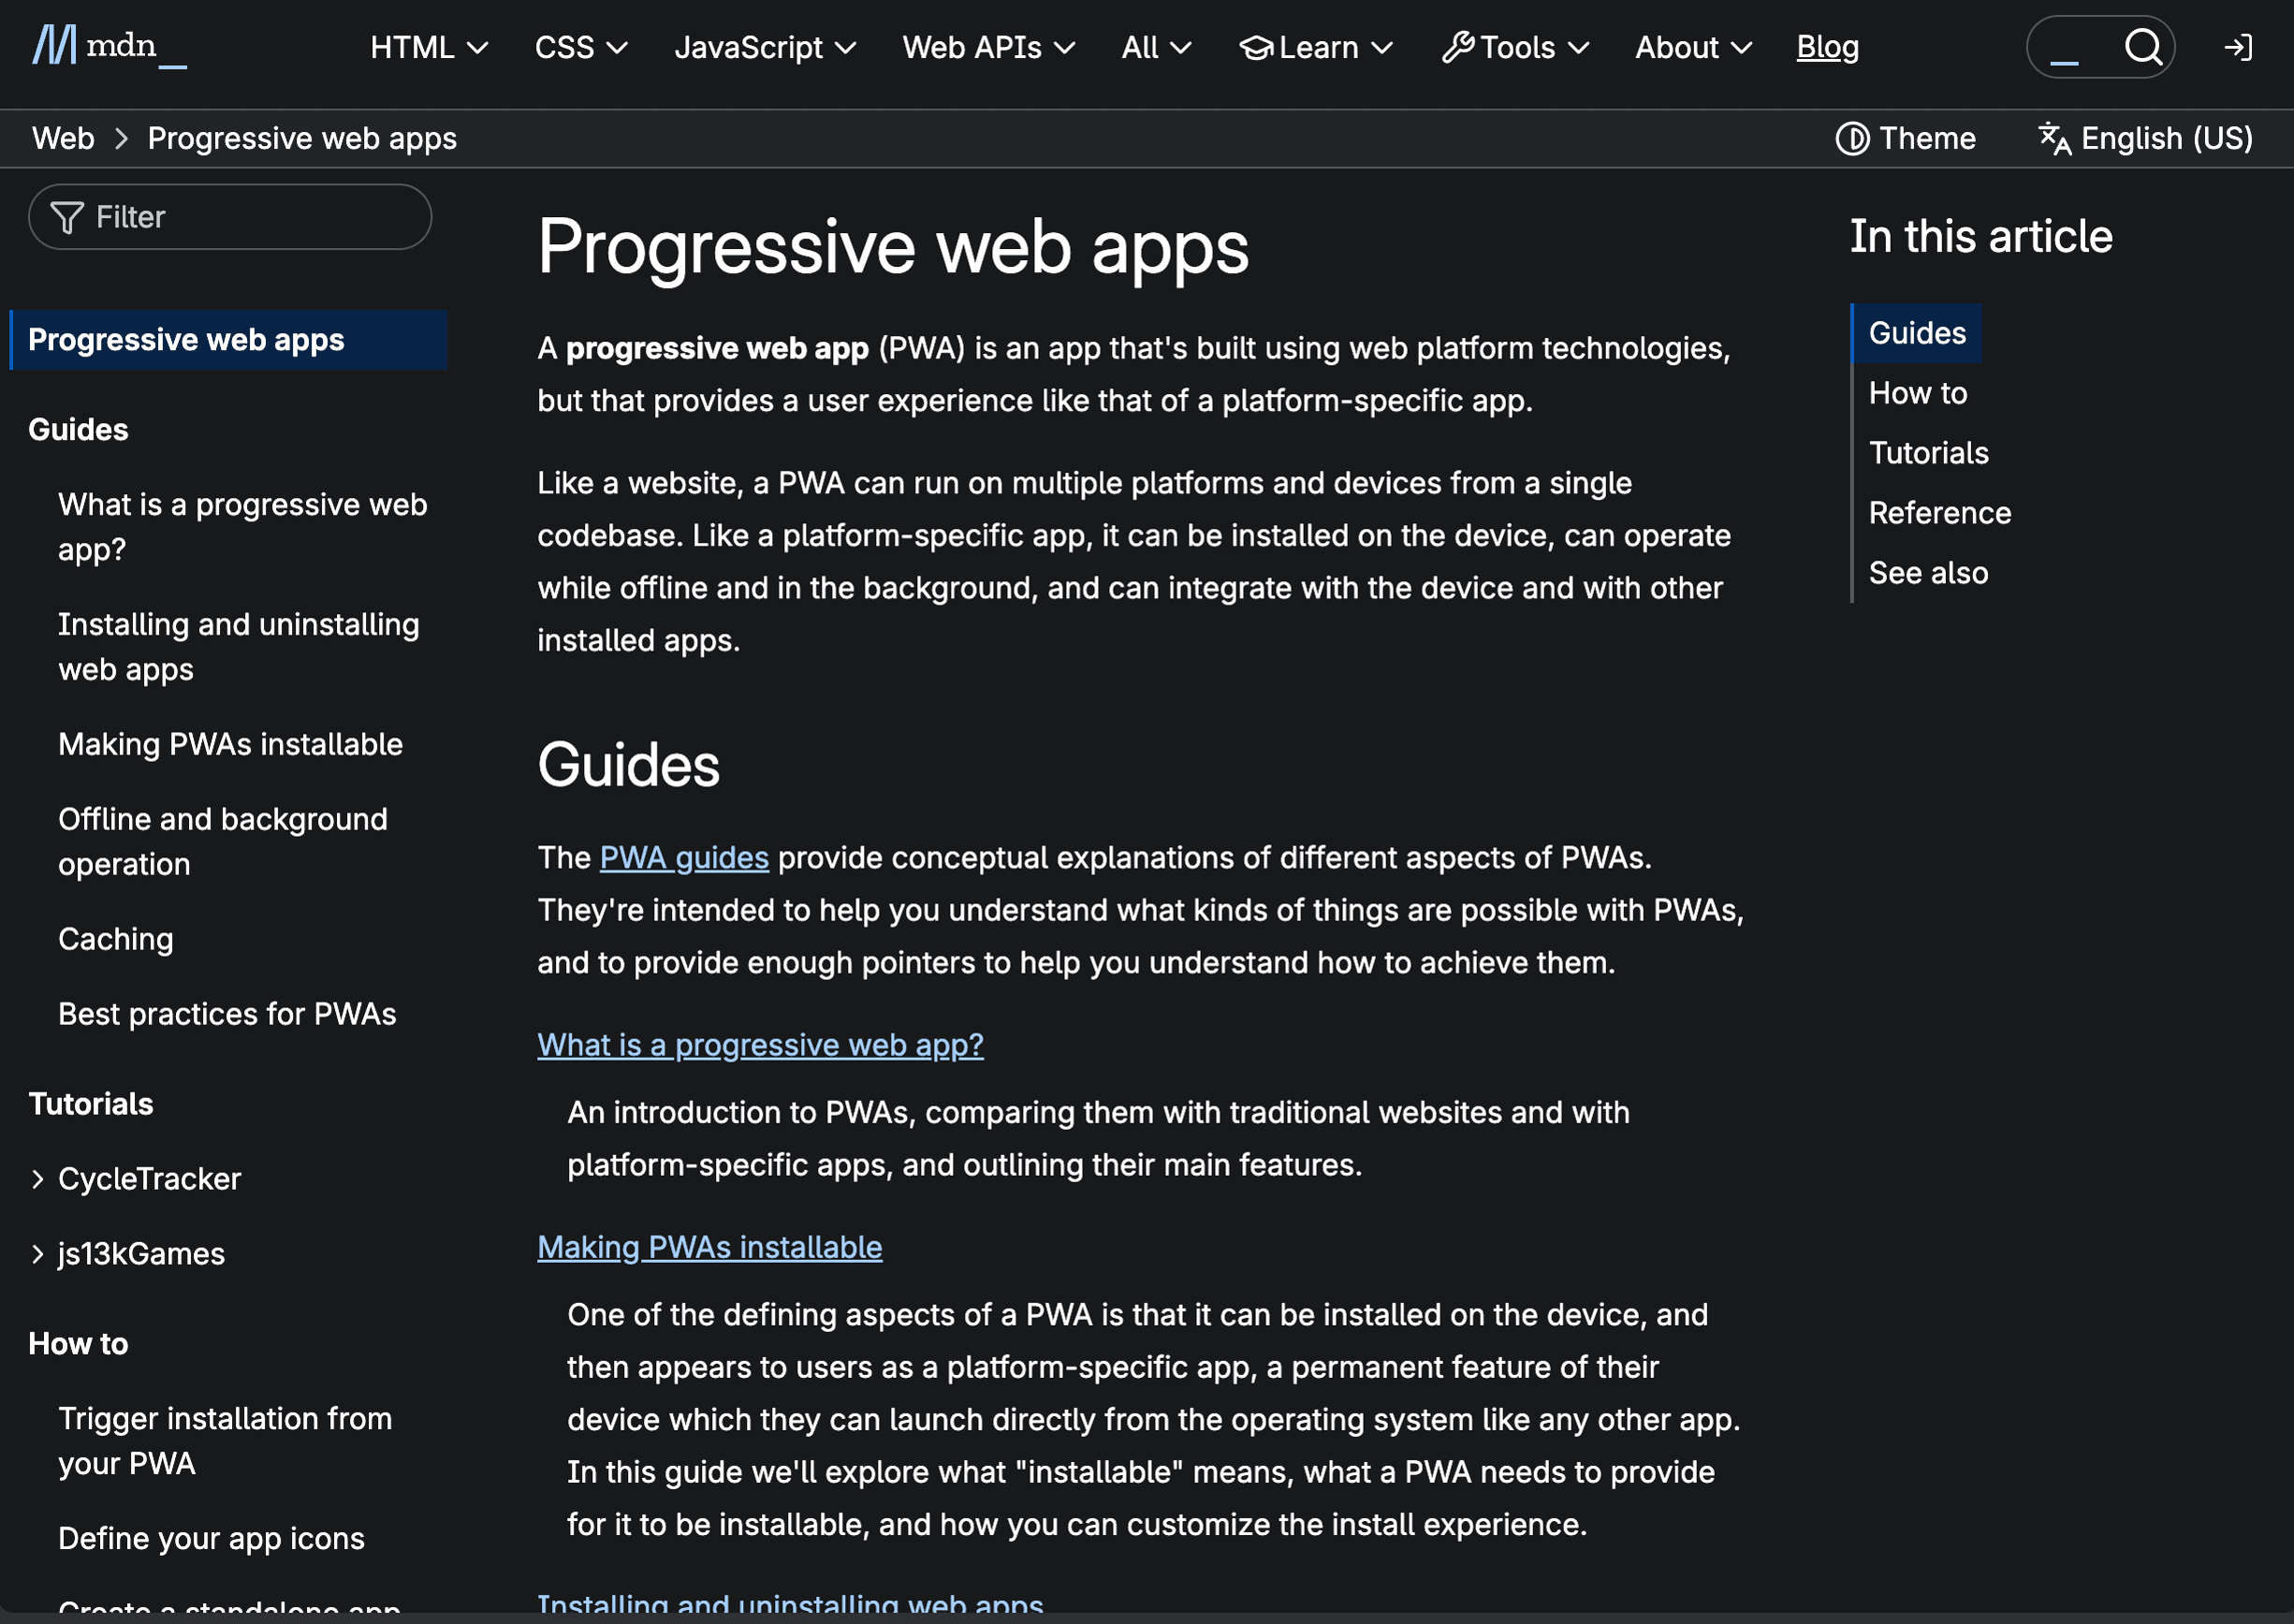Open the Caching guide in sidebar

115,939
